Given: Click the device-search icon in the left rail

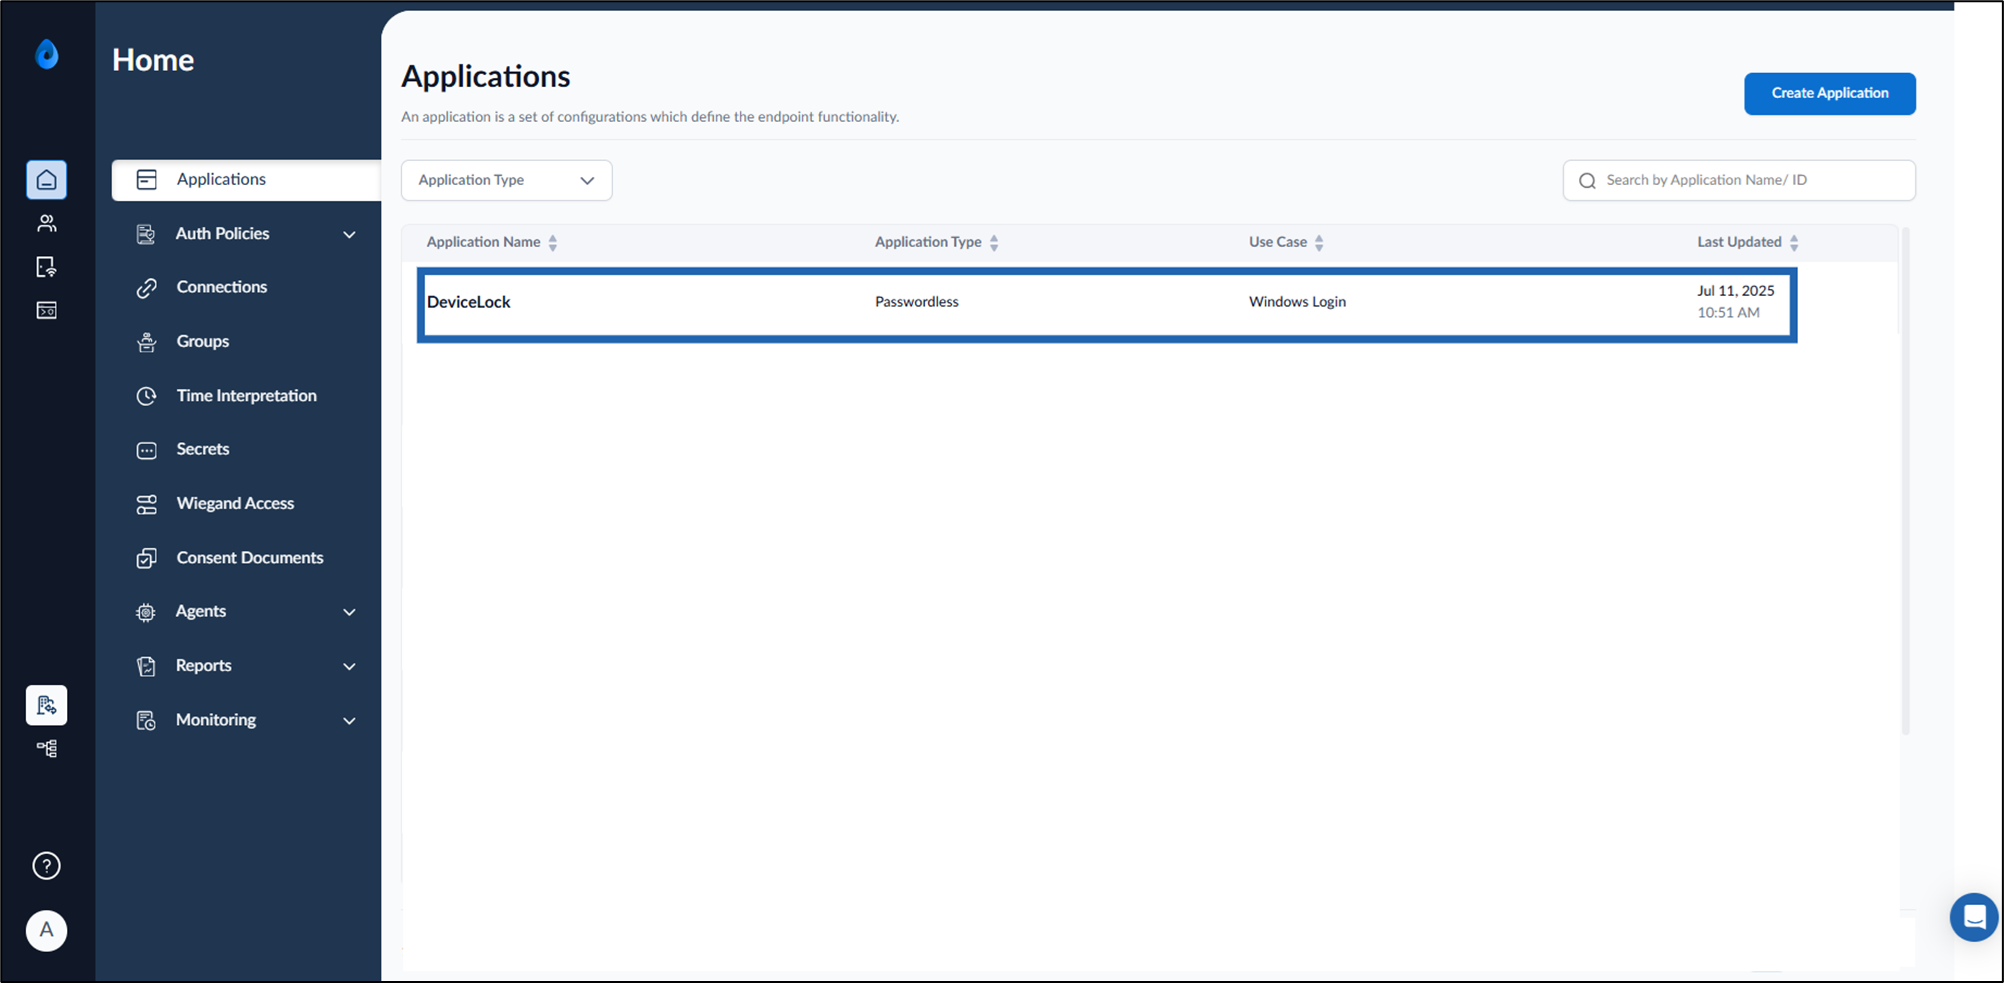Looking at the screenshot, I should (46, 267).
